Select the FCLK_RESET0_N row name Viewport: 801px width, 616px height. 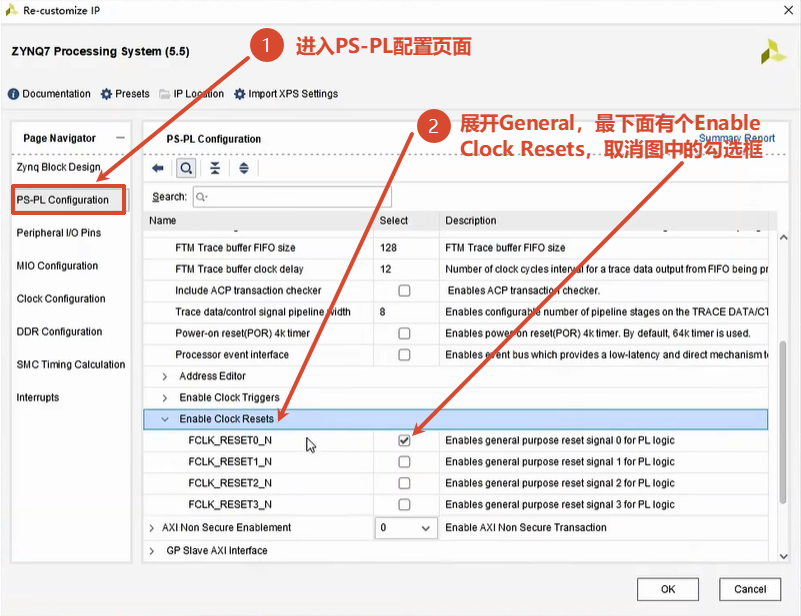point(230,440)
